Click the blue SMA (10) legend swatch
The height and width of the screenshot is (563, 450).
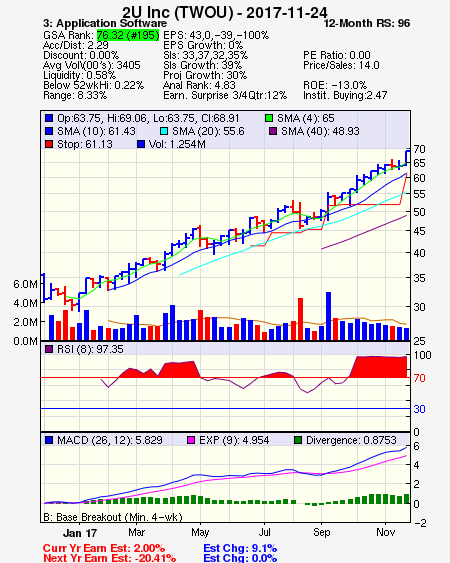click(49, 131)
